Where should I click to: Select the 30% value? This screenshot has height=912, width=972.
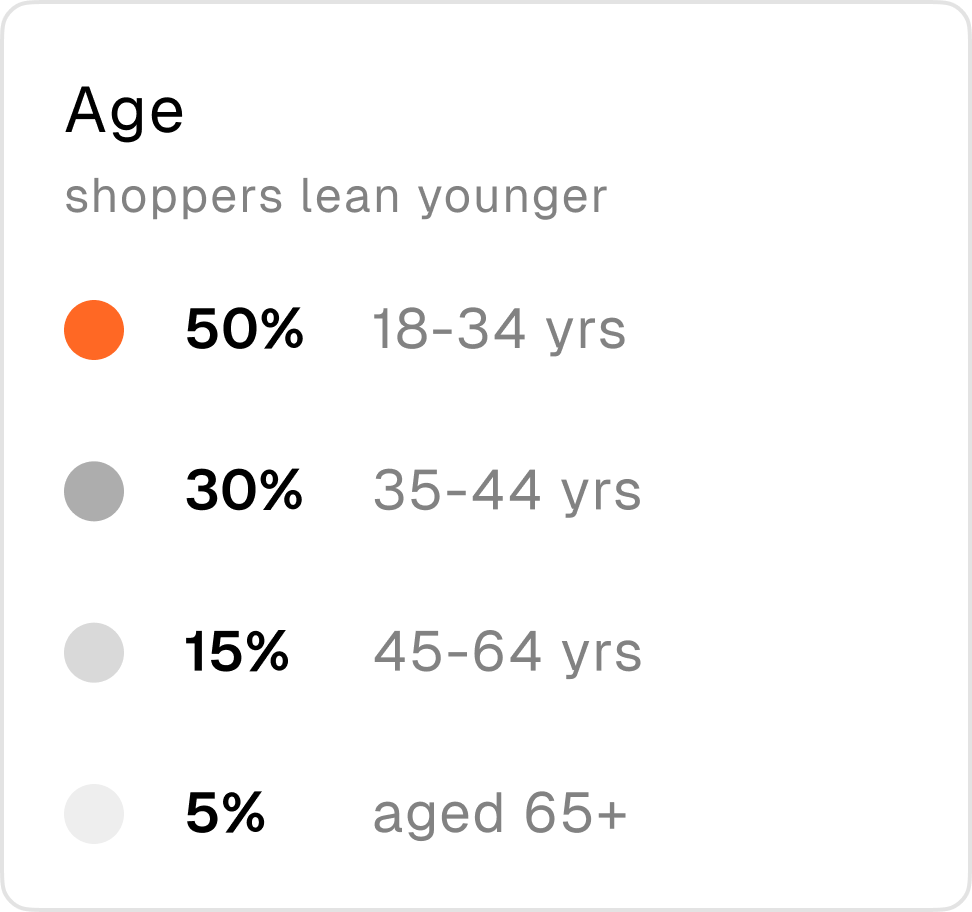click(244, 490)
